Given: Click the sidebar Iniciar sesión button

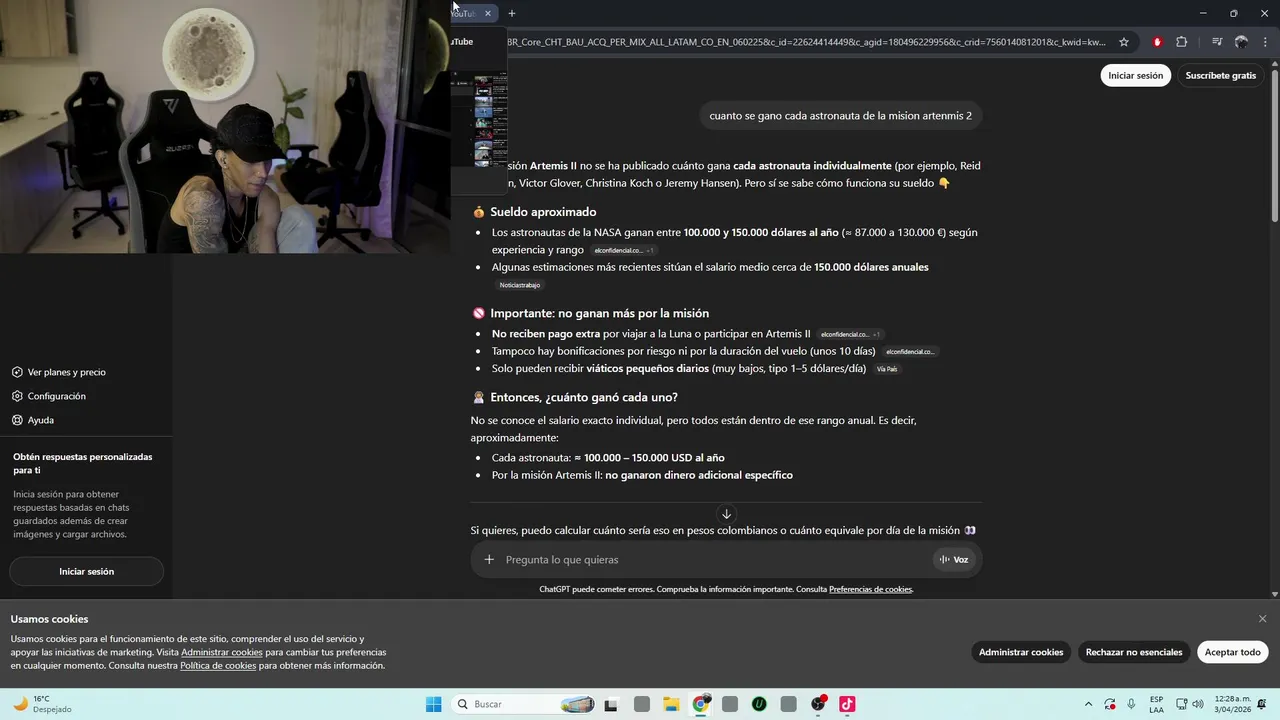Looking at the screenshot, I should pyautogui.click(x=86, y=571).
